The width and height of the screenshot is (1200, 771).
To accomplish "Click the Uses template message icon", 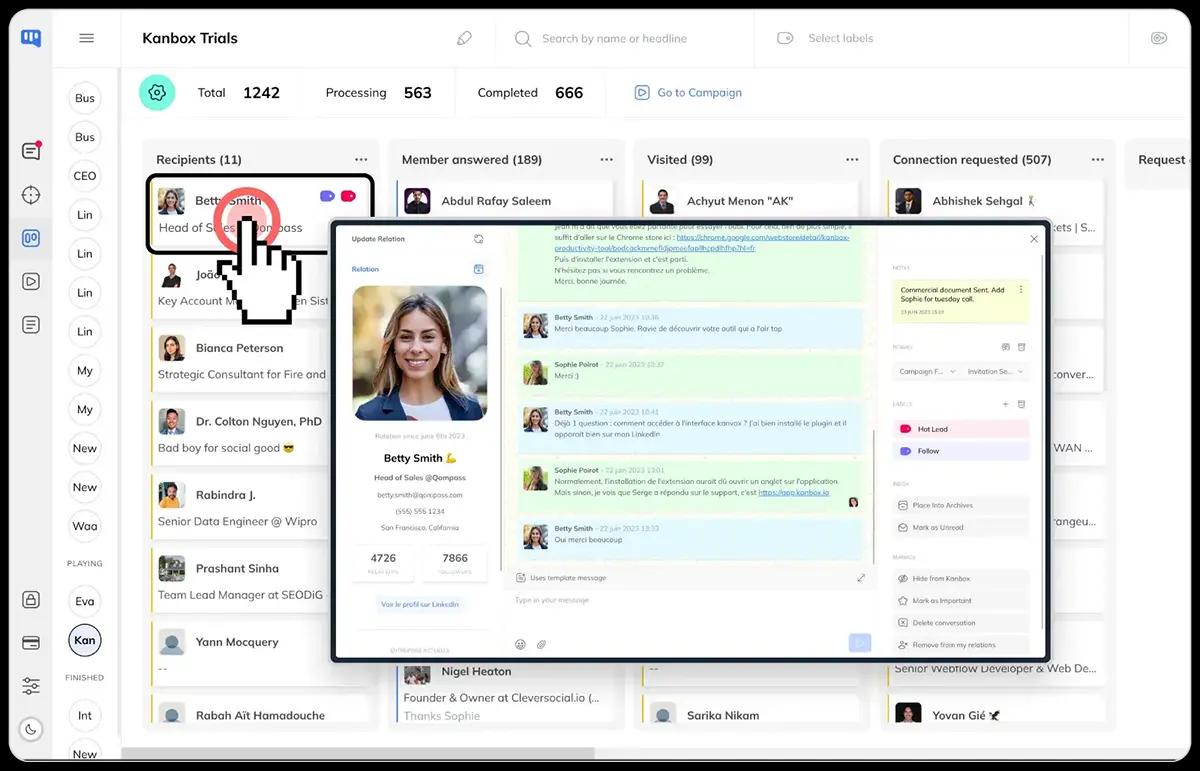I will coord(521,578).
